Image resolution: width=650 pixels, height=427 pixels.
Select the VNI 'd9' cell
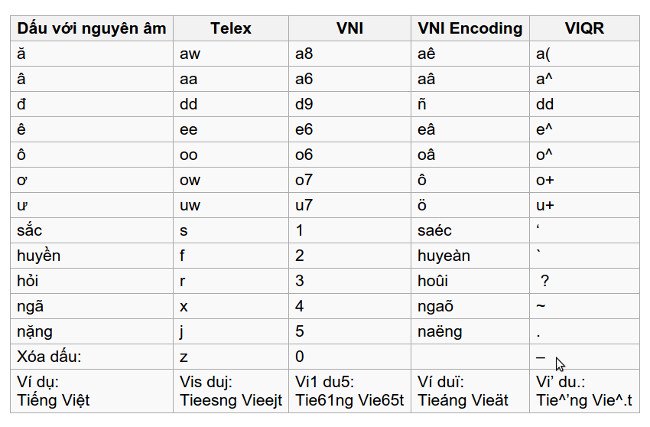(x=349, y=104)
